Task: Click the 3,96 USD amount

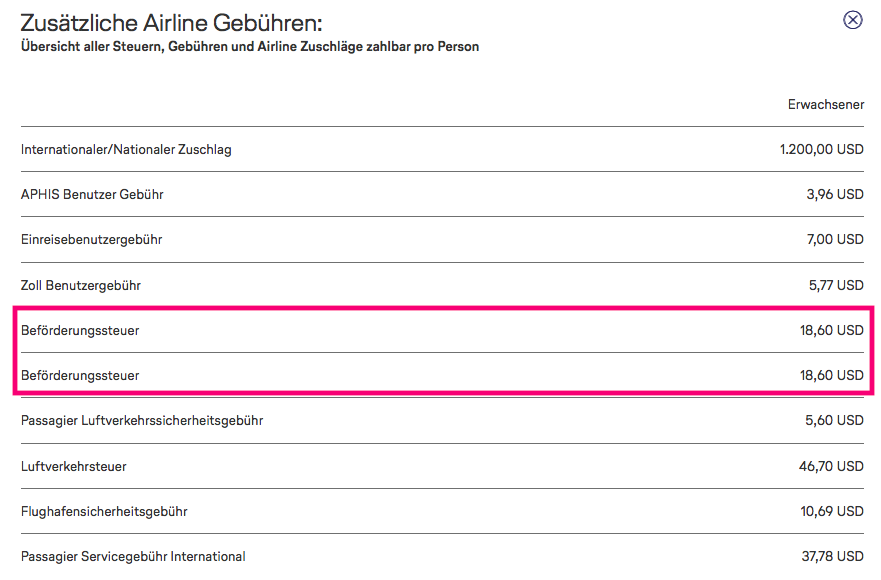Action: 834,195
